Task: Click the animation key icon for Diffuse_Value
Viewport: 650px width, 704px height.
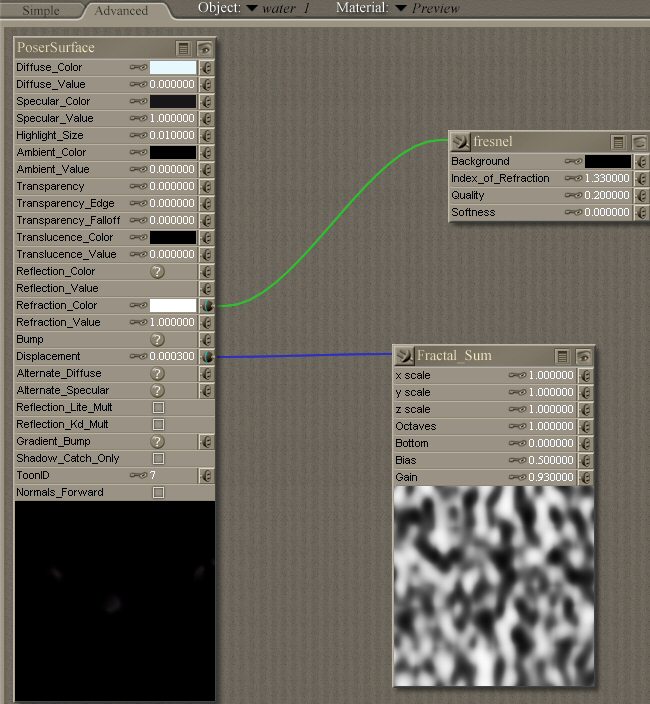Action: (138, 84)
